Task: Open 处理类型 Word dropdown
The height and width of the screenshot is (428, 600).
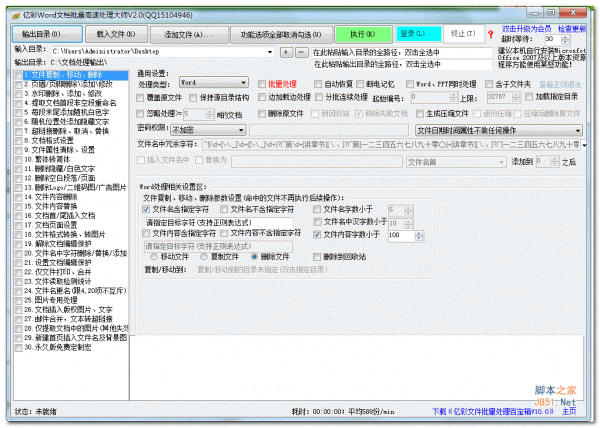Action: pos(214,83)
